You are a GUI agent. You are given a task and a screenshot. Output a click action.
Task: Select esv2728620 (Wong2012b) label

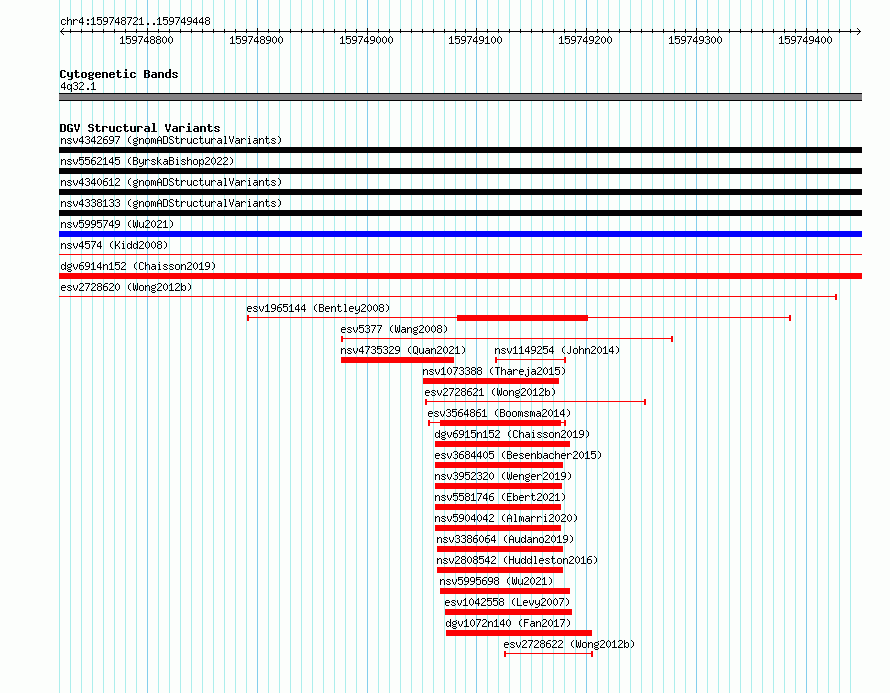click(126, 287)
